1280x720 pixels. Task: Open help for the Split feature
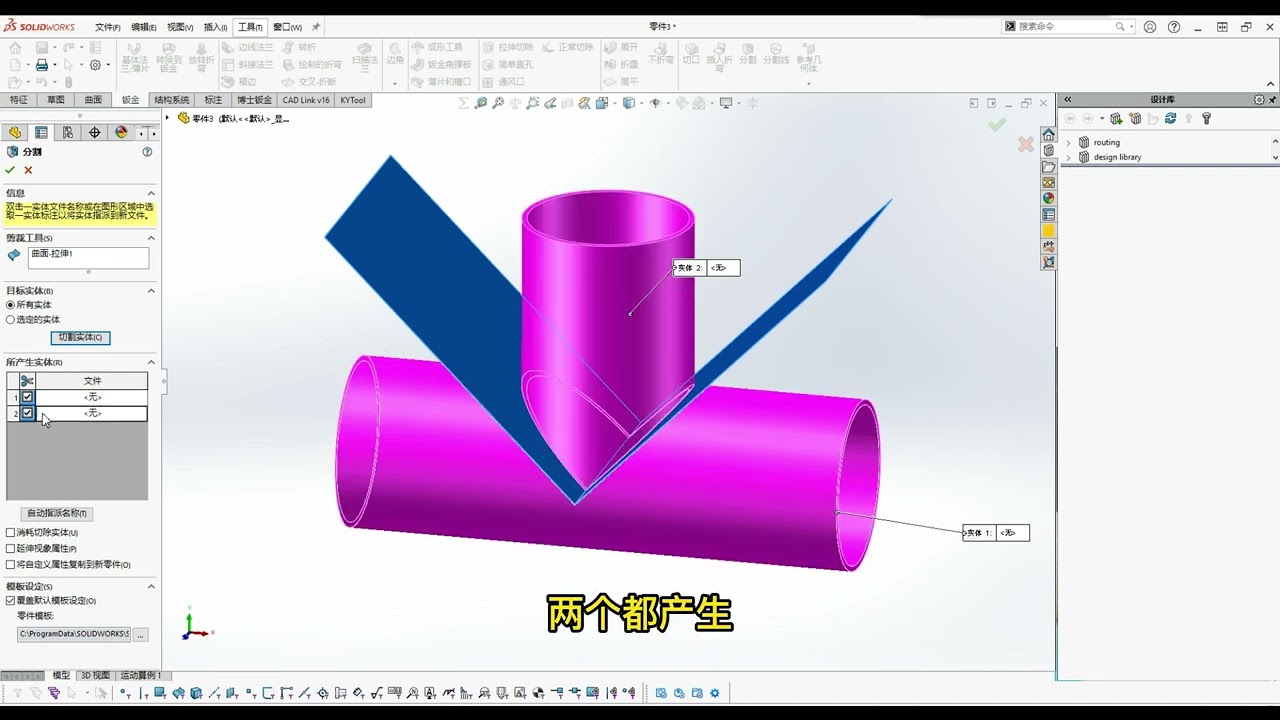point(147,152)
